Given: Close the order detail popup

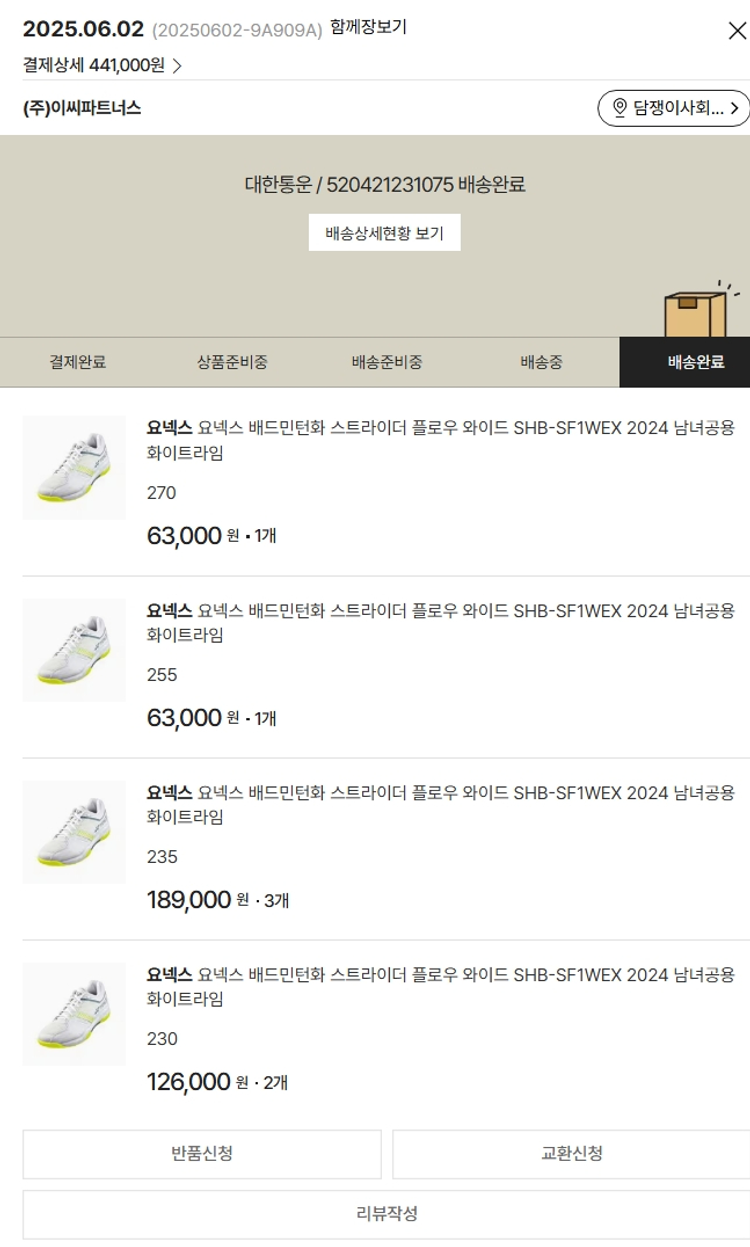Looking at the screenshot, I should pyautogui.click(x=737, y=31).
